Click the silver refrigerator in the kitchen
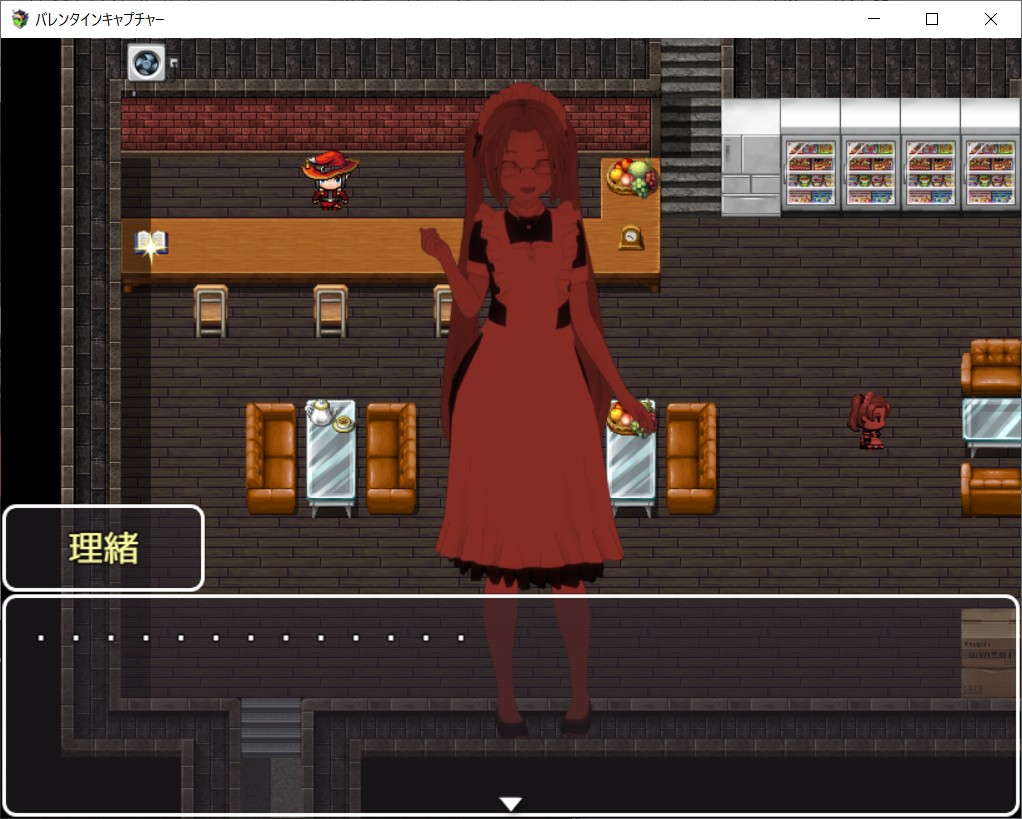 coord(750,158)
